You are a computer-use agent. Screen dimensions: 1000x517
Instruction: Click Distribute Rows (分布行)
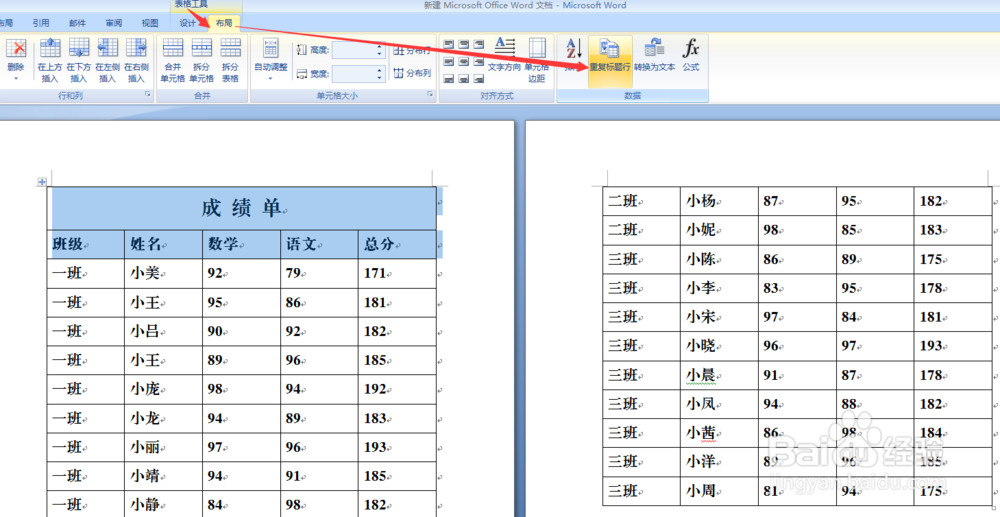pyautogui.click(x=412, y=50)
